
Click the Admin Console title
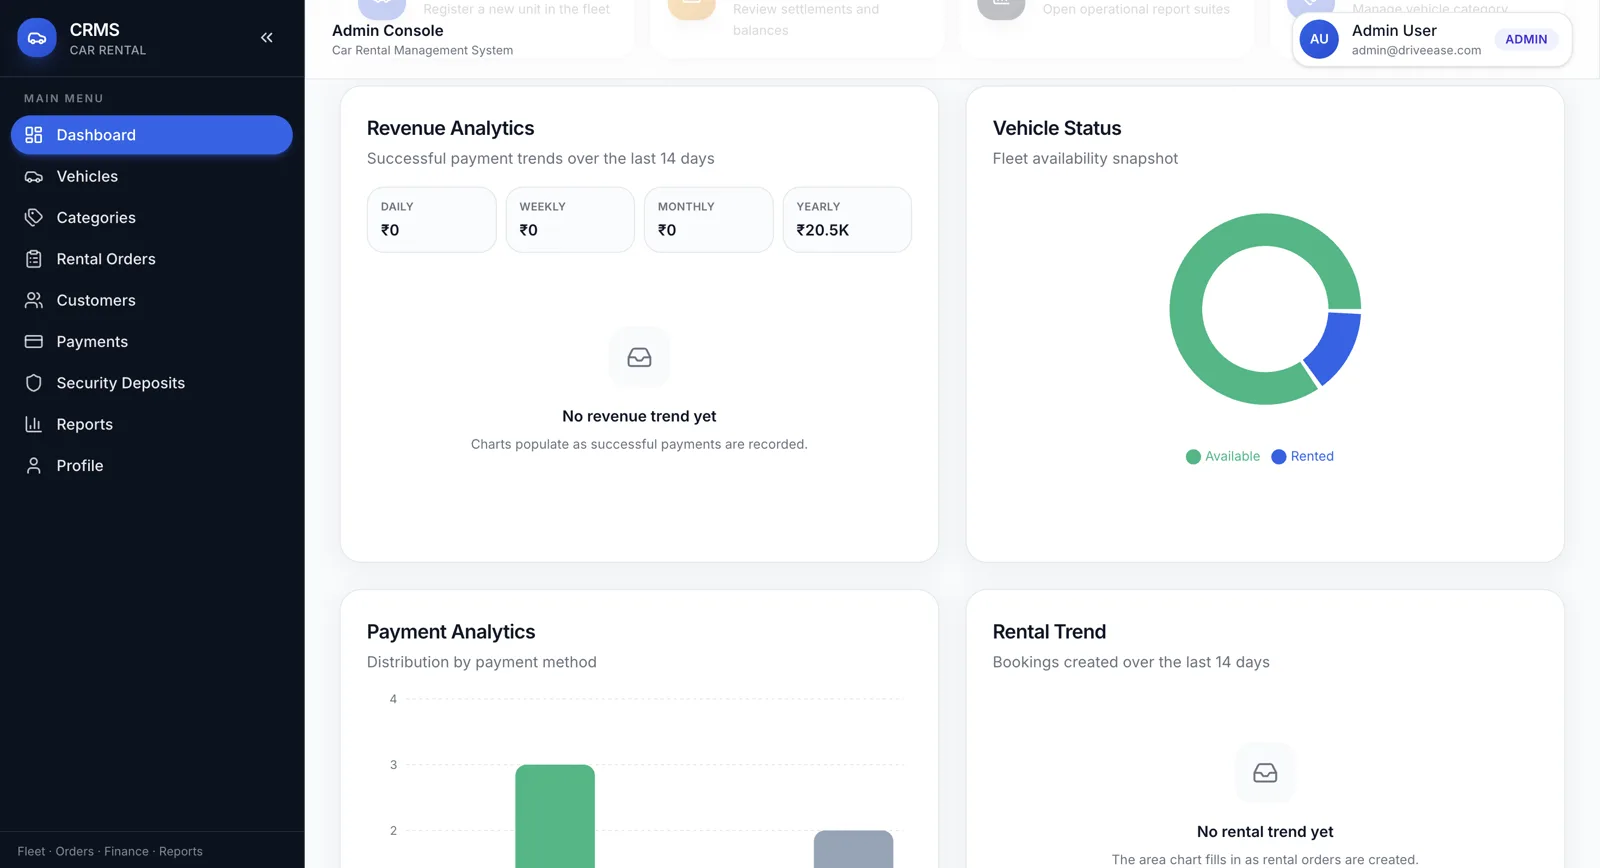click(x=388, y=31)
